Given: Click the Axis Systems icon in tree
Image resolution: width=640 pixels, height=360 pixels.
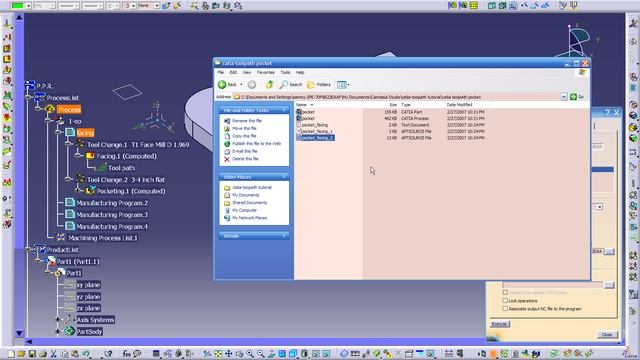Looking at the screenshot, I should (69, 320).
